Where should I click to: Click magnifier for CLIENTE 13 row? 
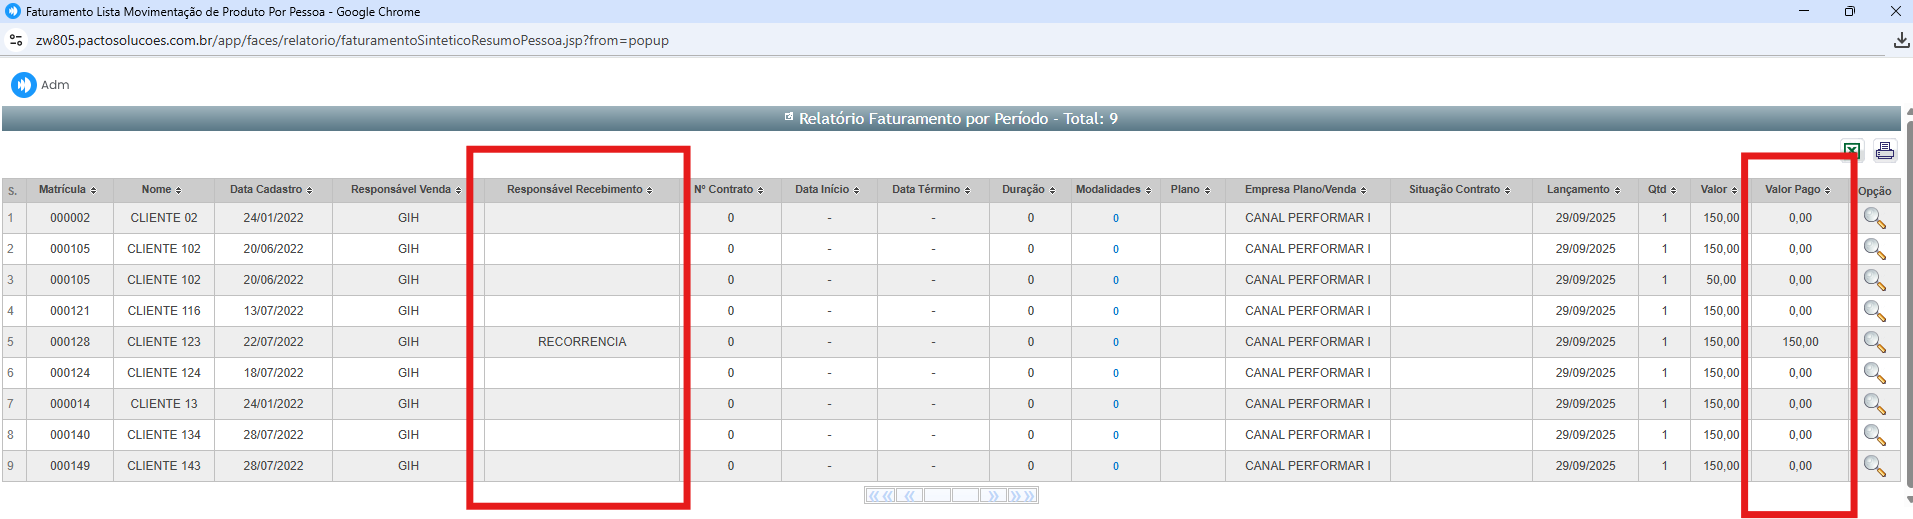(1874, 404)
